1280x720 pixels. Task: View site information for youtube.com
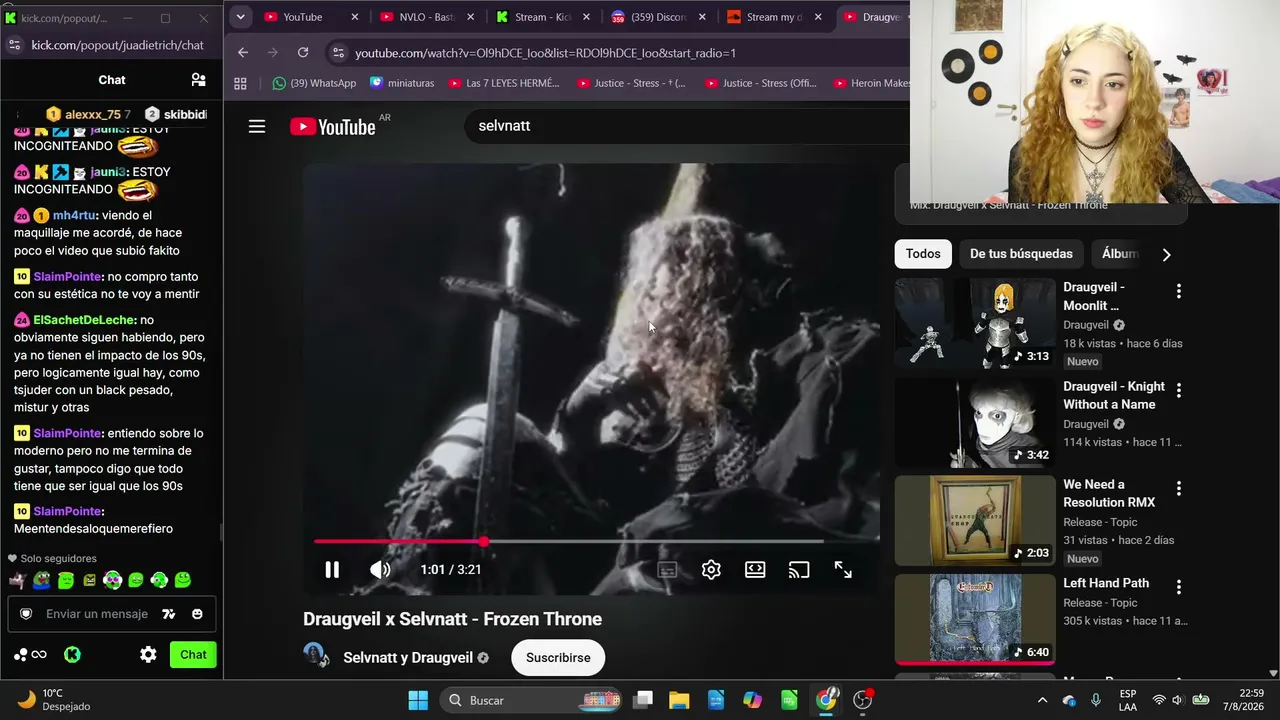pos(338,53)
